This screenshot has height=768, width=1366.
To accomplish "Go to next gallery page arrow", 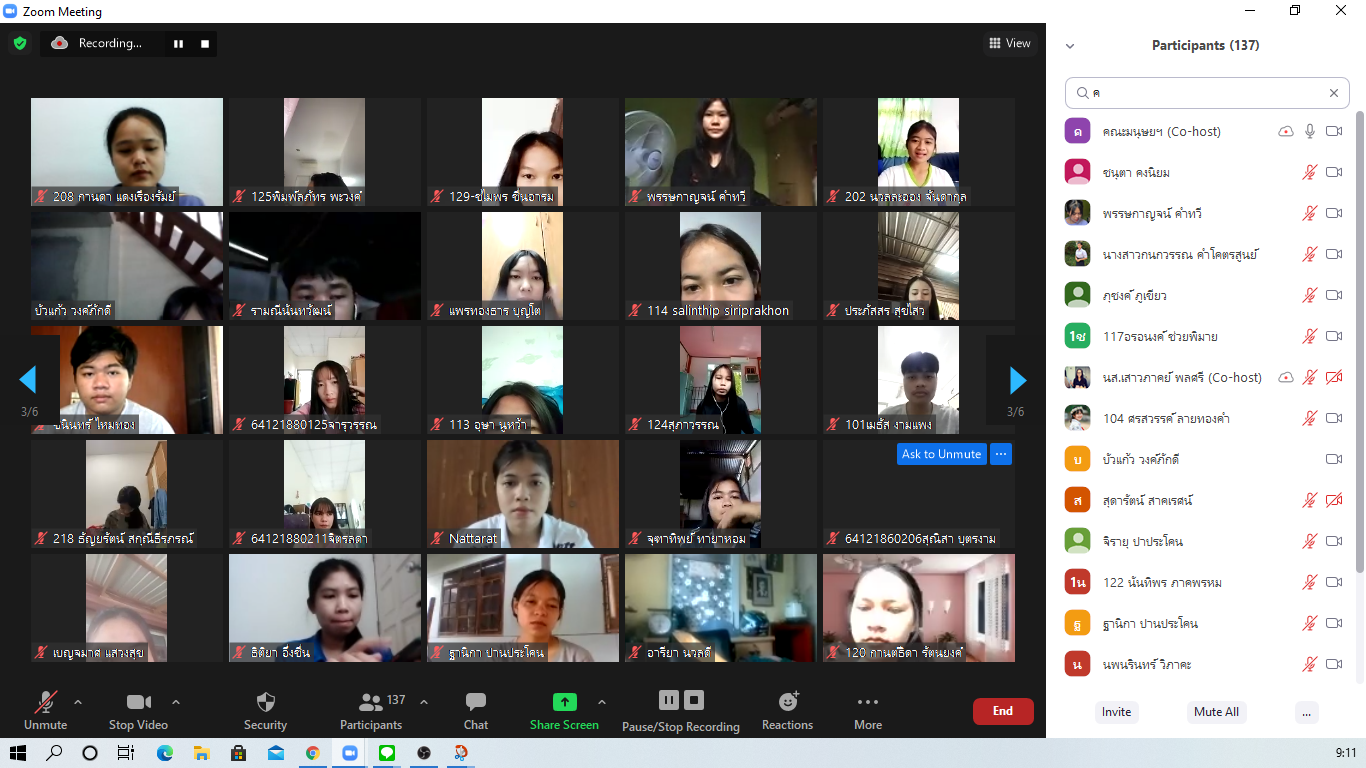I will pos(1018,380).
